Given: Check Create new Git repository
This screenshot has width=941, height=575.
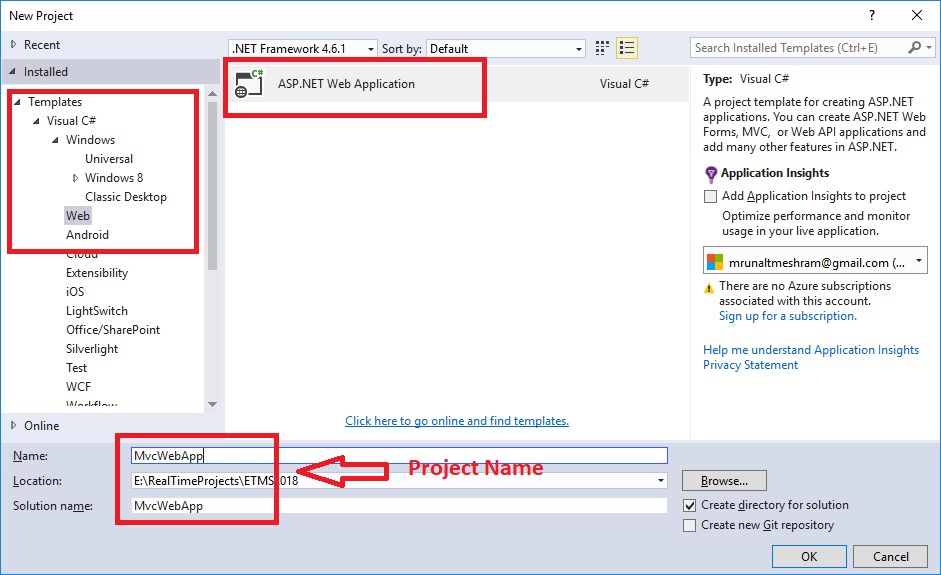Looking at the screenshot, I should pyautogui.click(x=690, y=525).
